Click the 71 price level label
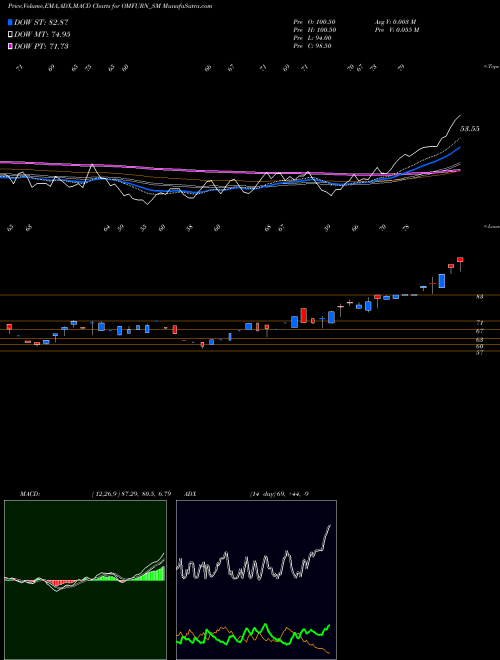 (479, 323)
